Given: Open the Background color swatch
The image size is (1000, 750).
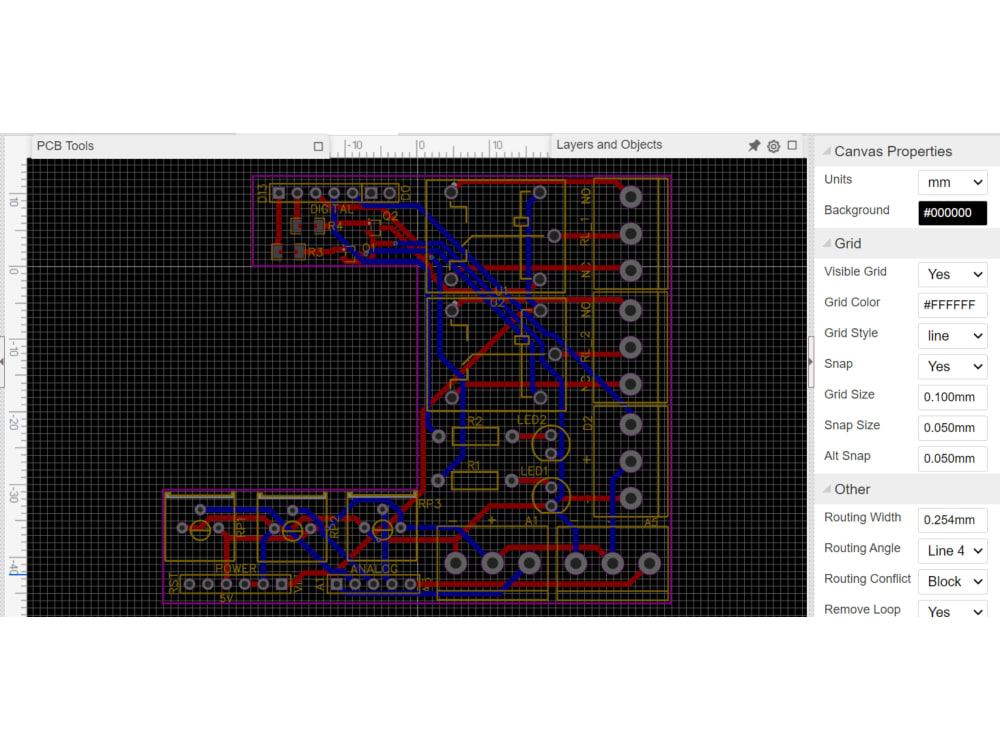Looking at the screenshot, I should click(x=952, y=212).
